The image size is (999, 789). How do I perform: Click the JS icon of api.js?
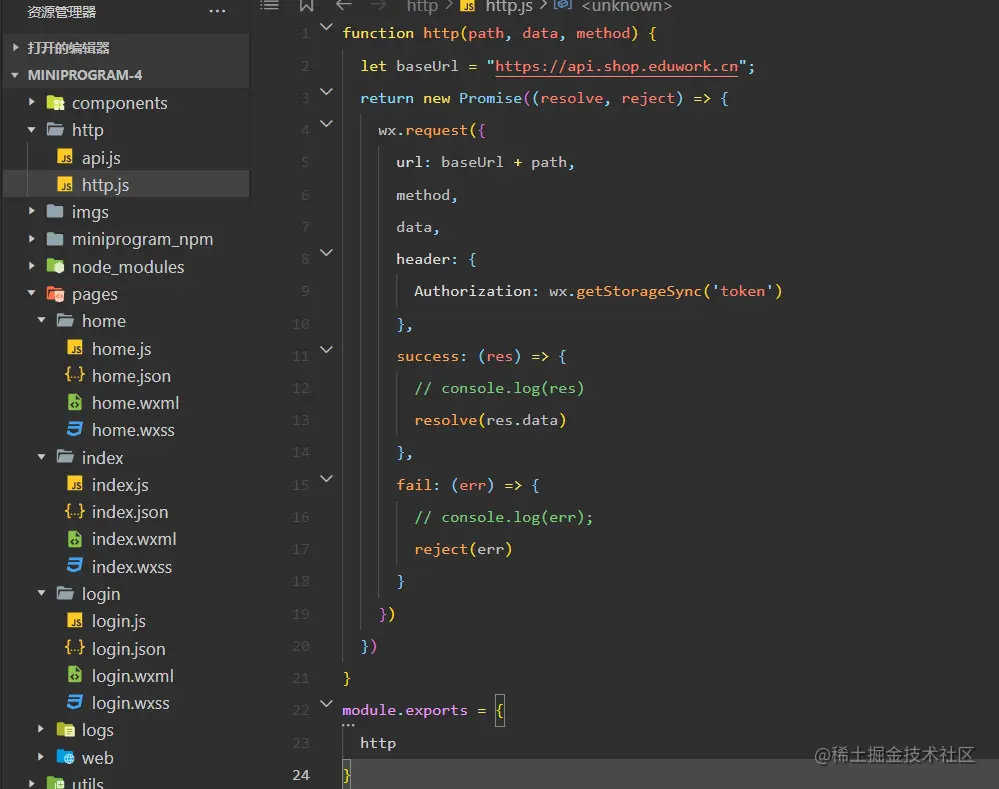(x=65, y=157)
